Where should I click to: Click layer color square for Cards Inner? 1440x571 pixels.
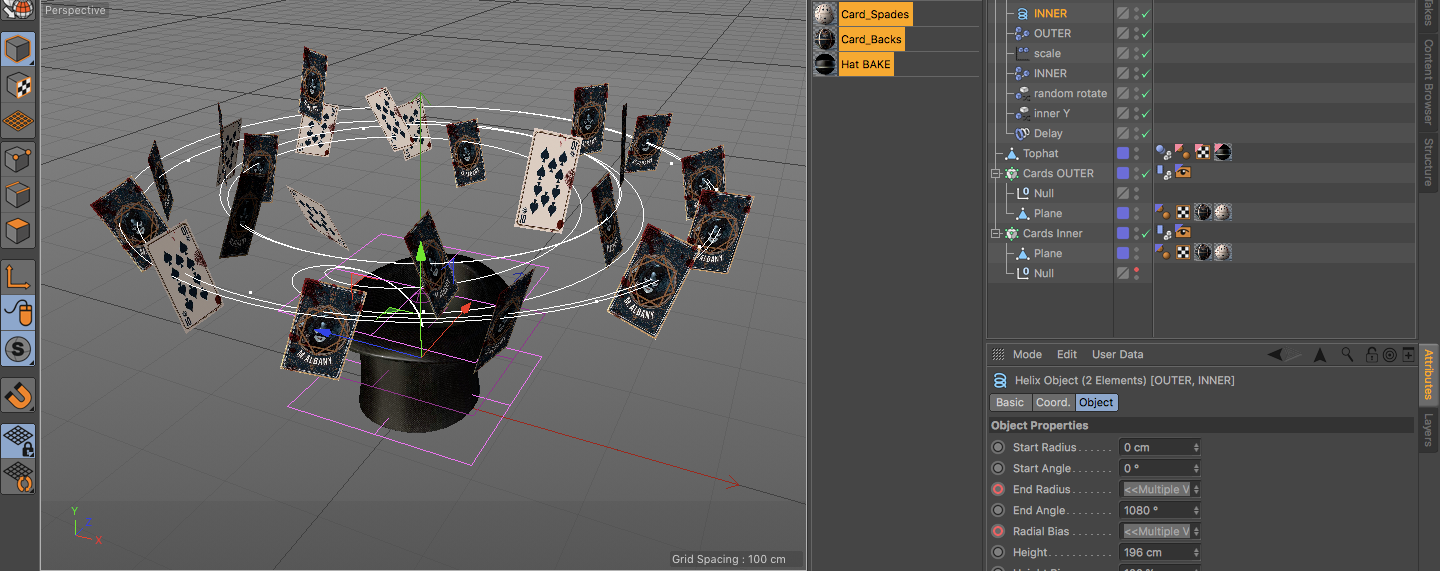tap(1123, 233)
